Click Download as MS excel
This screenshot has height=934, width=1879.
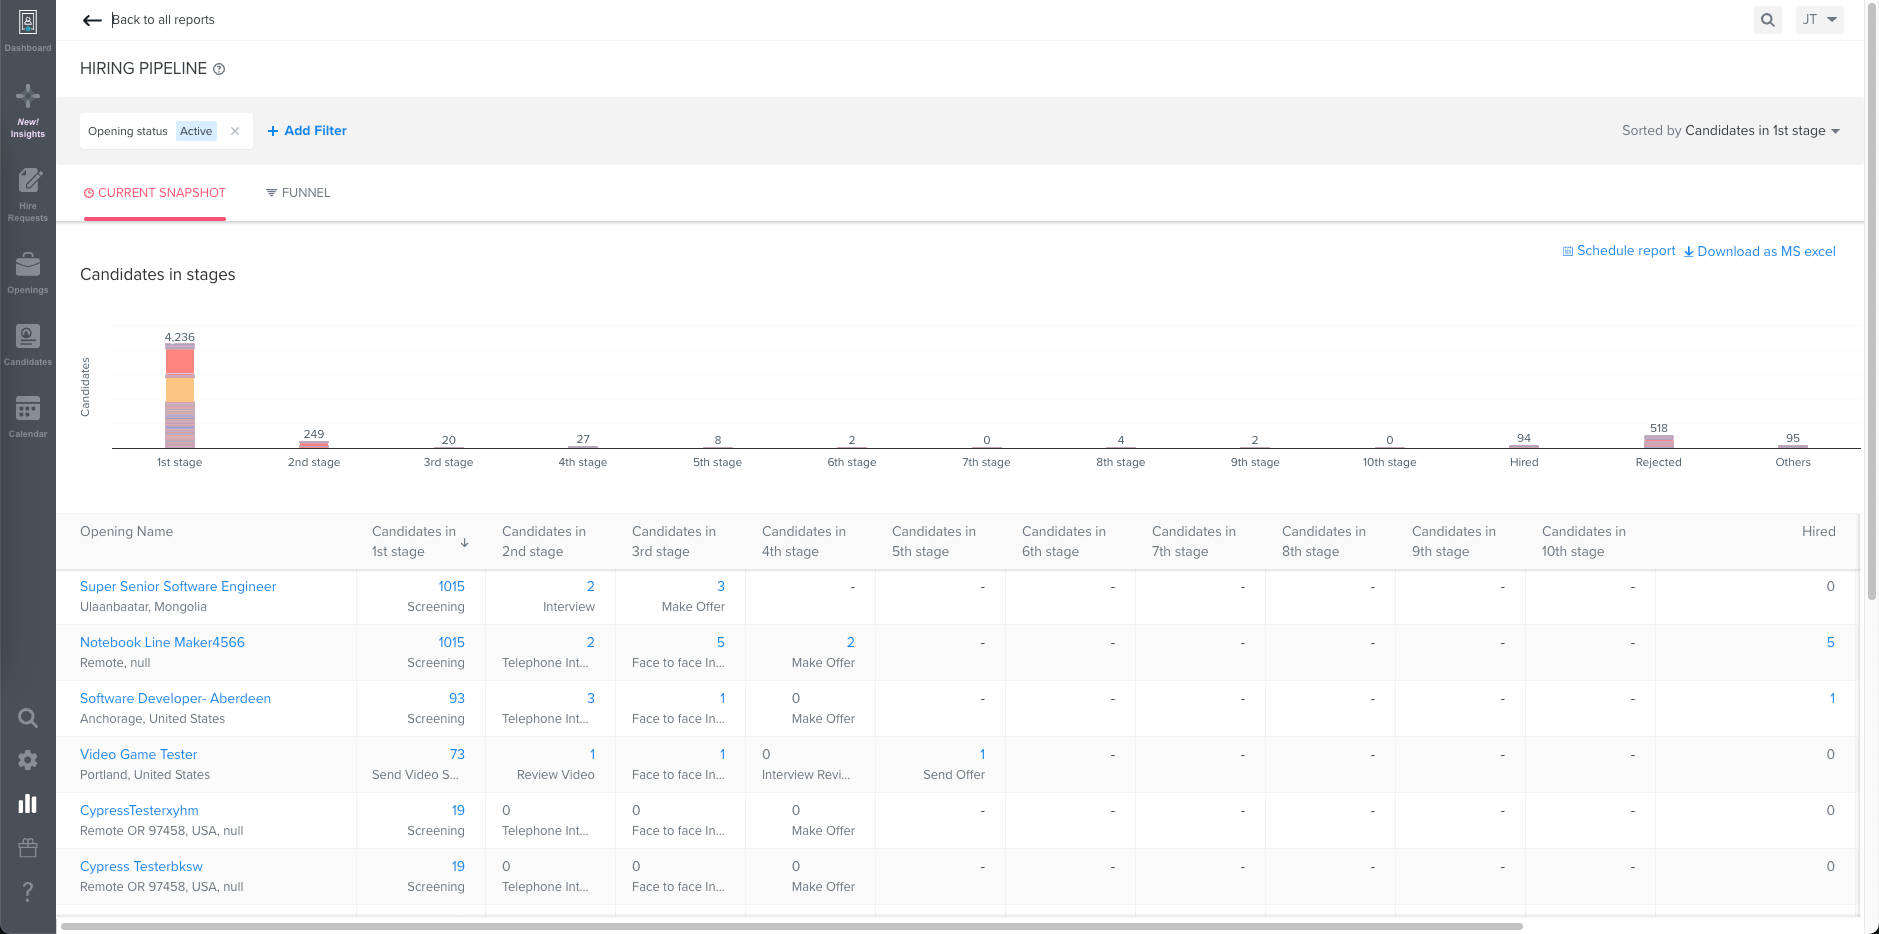(x=1760, y=251)
